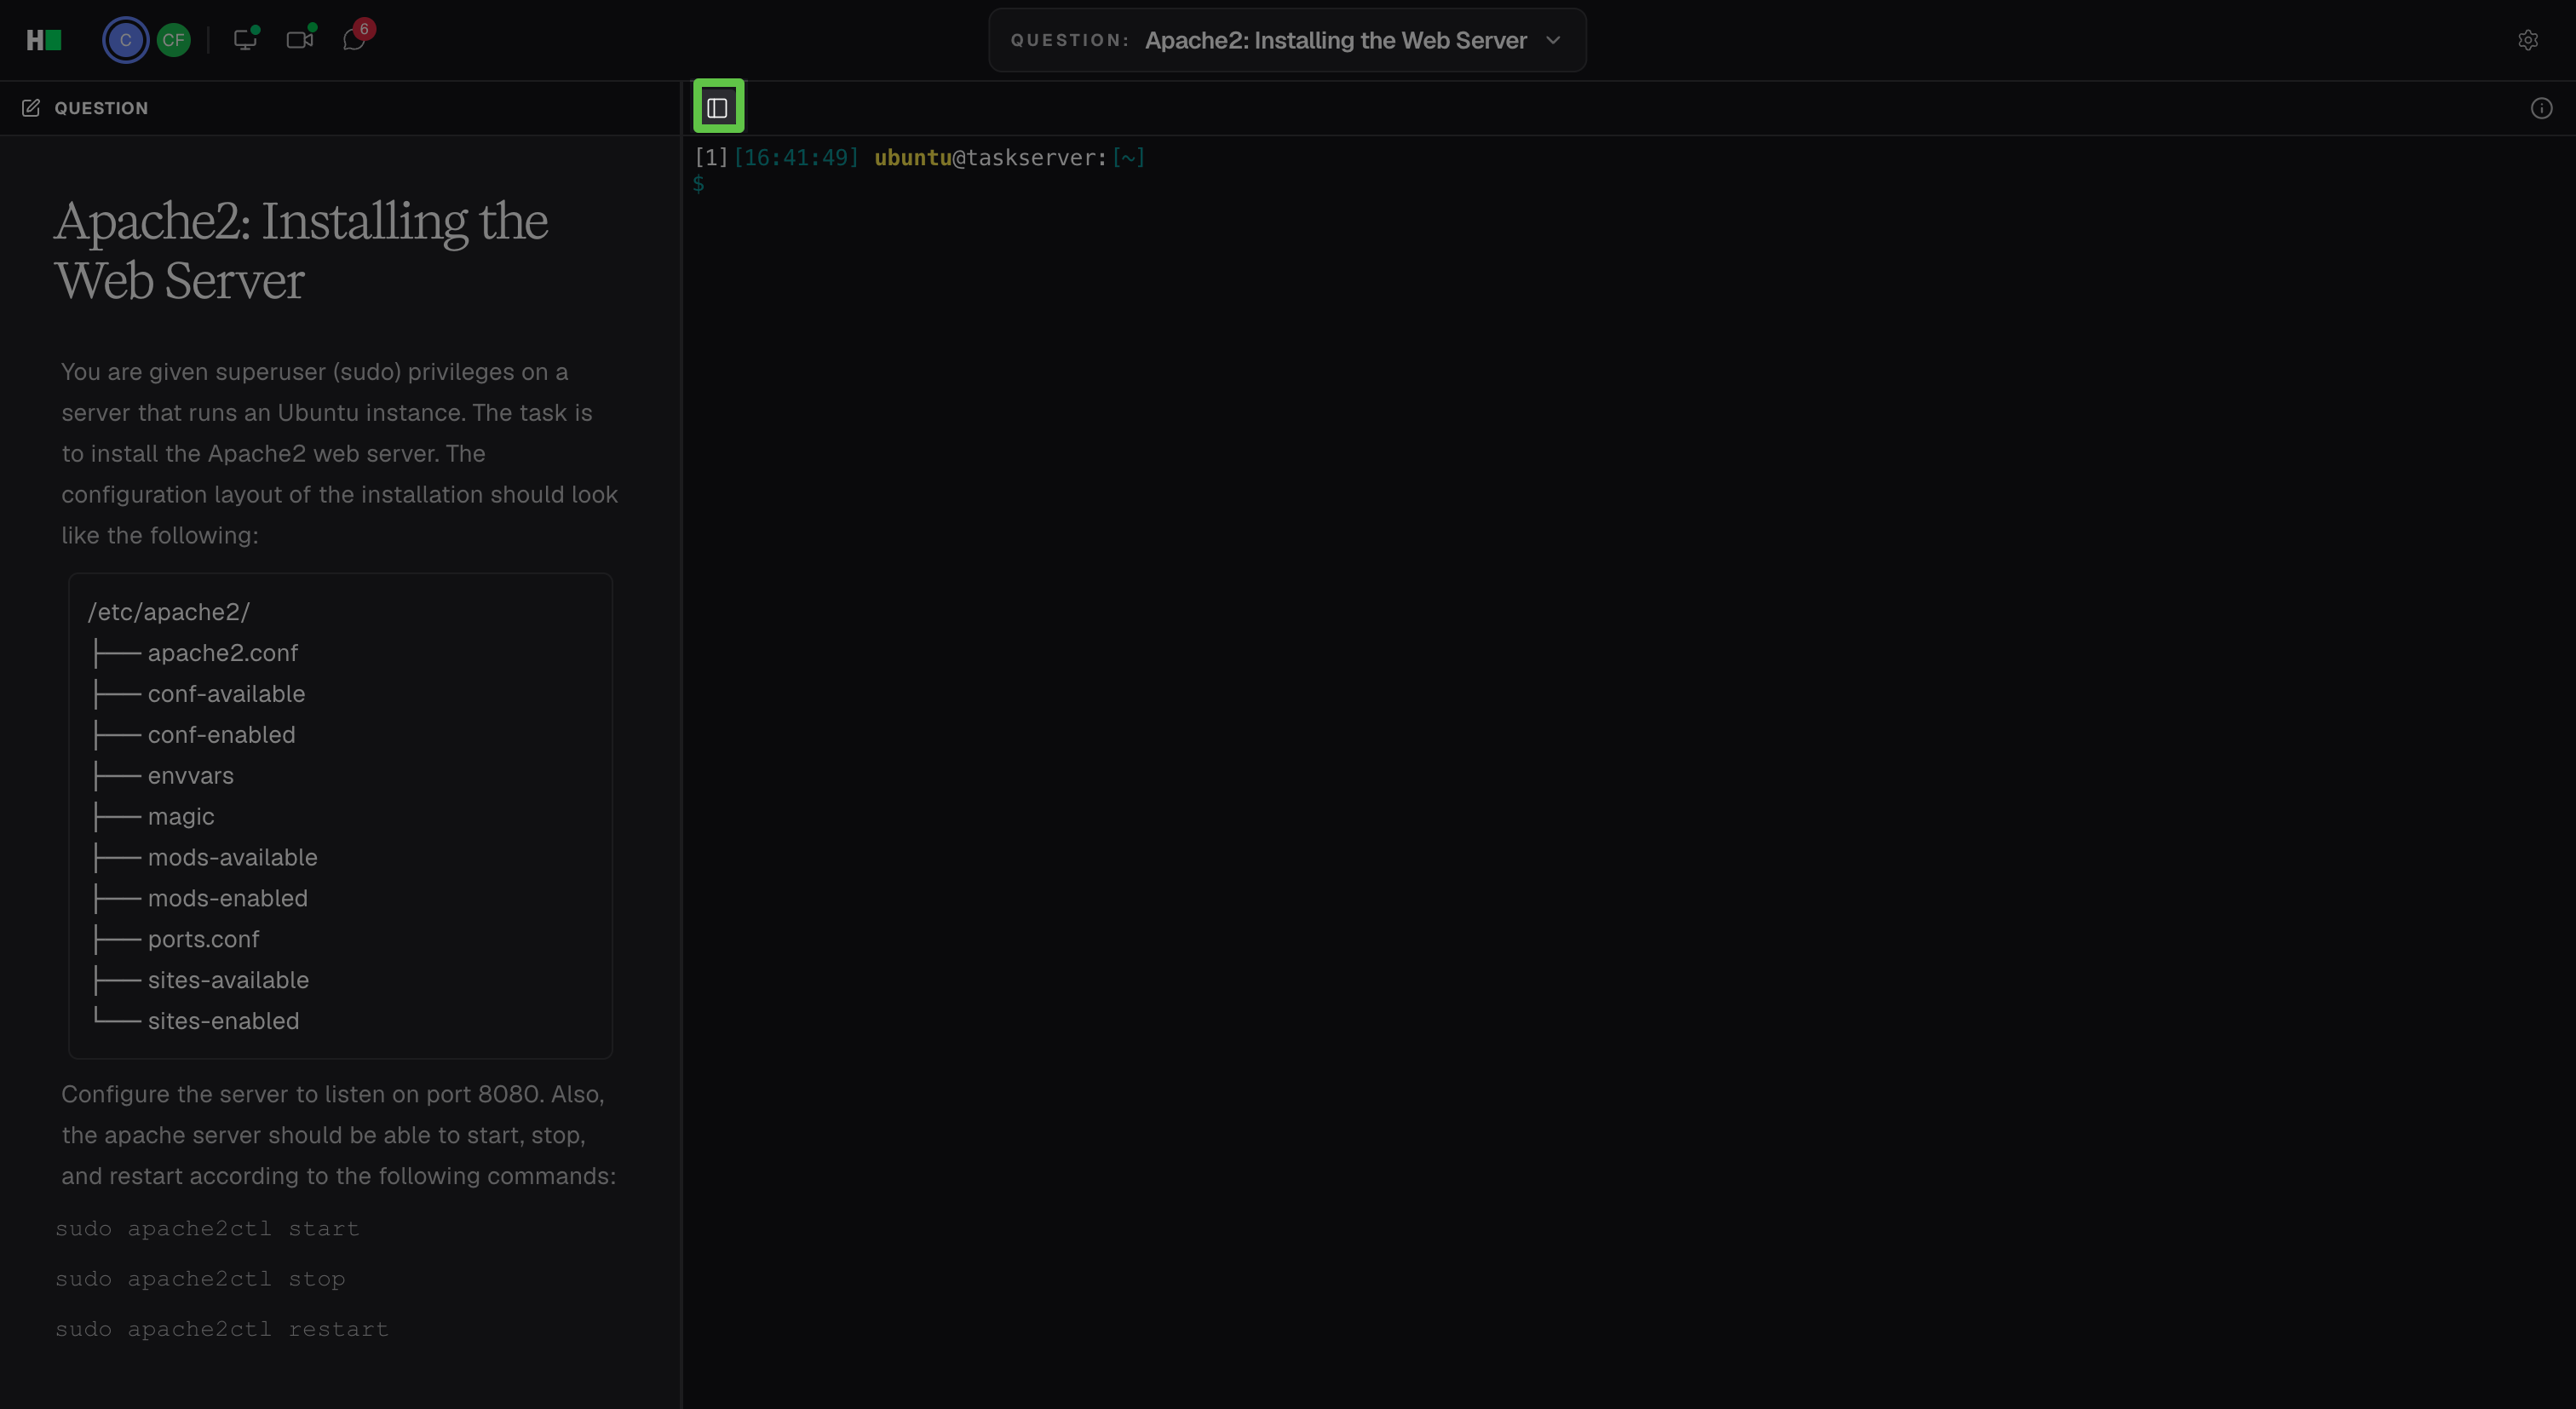Click 'magic' in the layout tree
This screenshot has width=2576, height=1409.
[181, 817]
